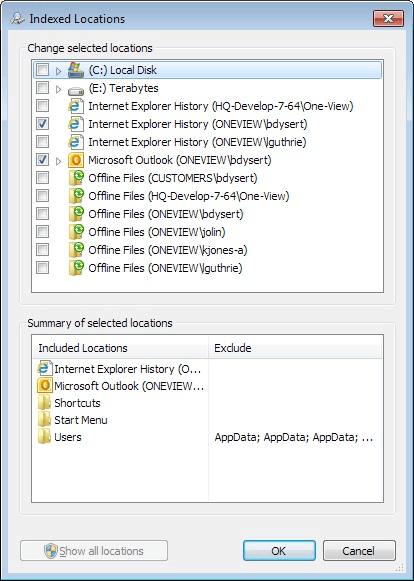
Task: Expand the Microsoft Outlook tree node
Action: [58, 161]
